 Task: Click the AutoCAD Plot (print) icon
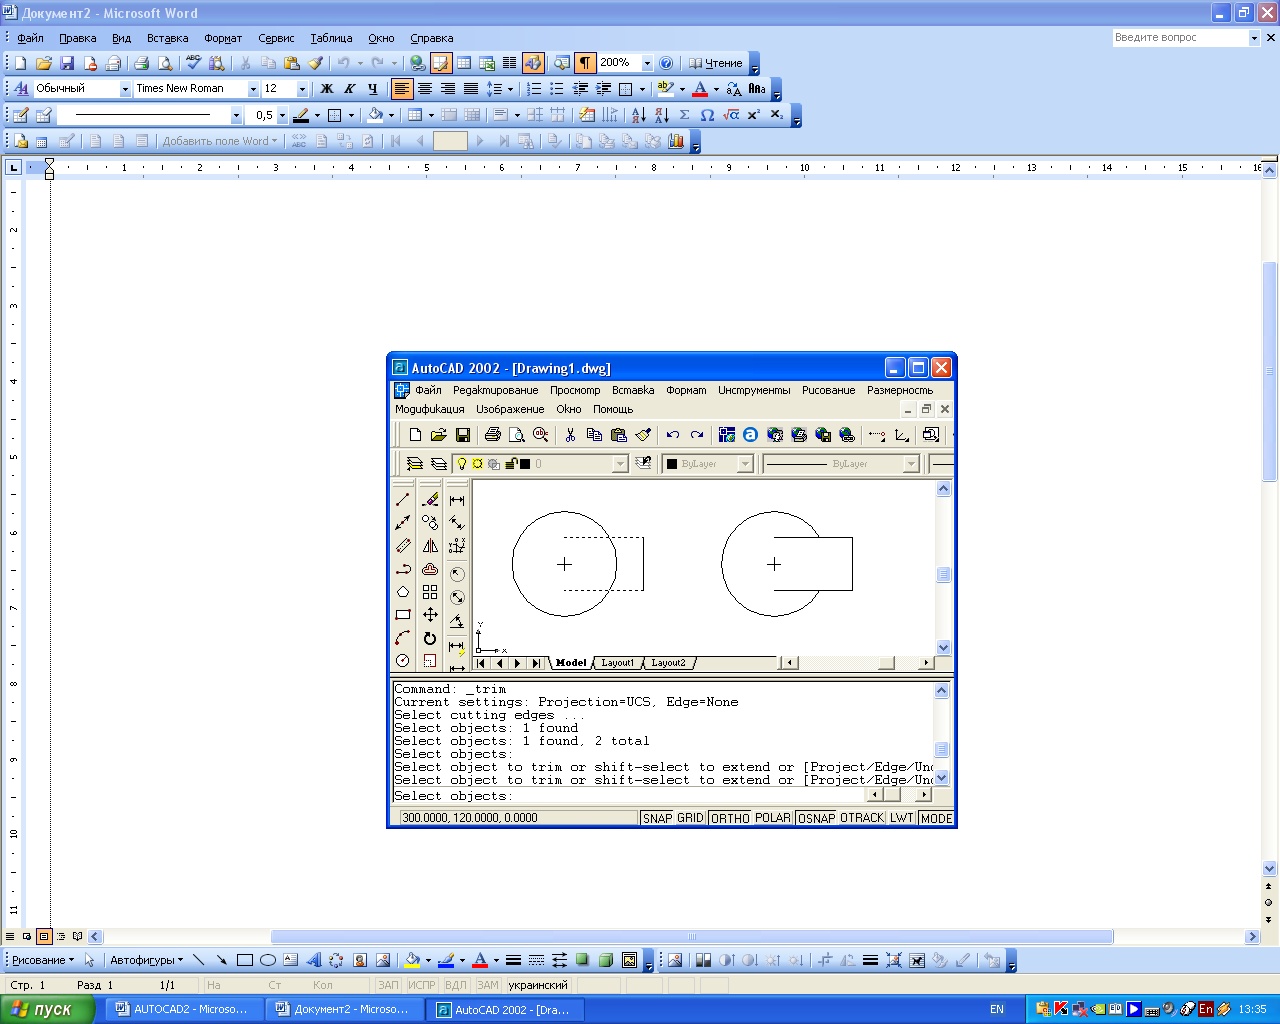pos(492,435)
